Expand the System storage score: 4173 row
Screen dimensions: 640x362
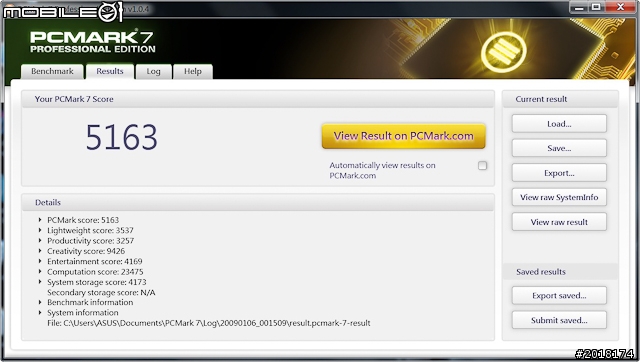[x=40, y=282]
